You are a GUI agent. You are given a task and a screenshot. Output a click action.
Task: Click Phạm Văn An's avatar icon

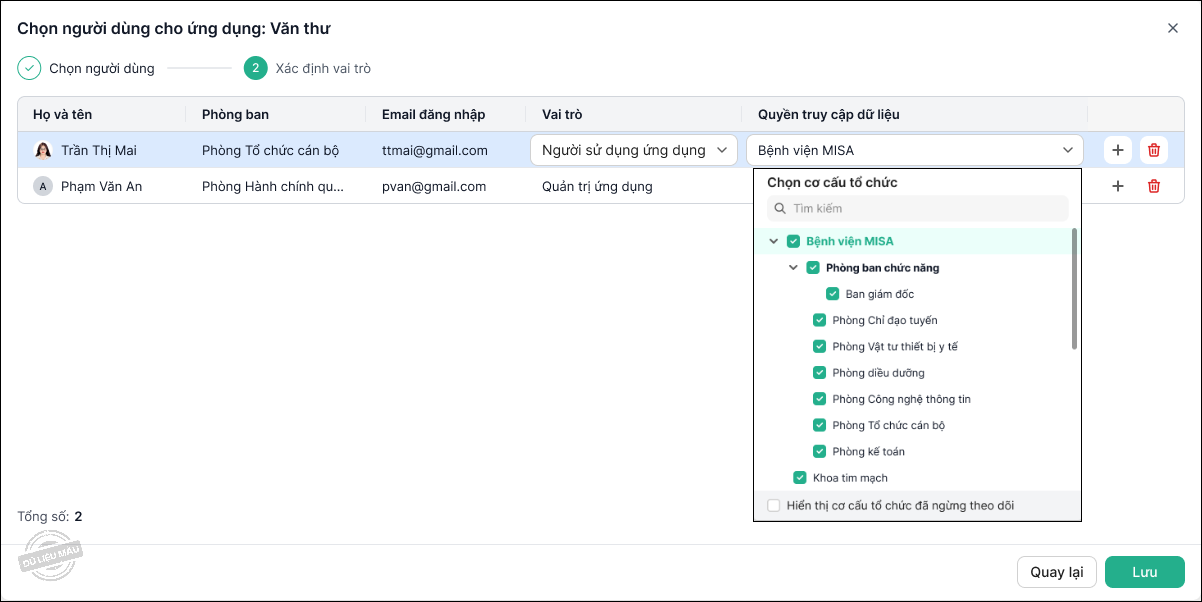(43, 186)
